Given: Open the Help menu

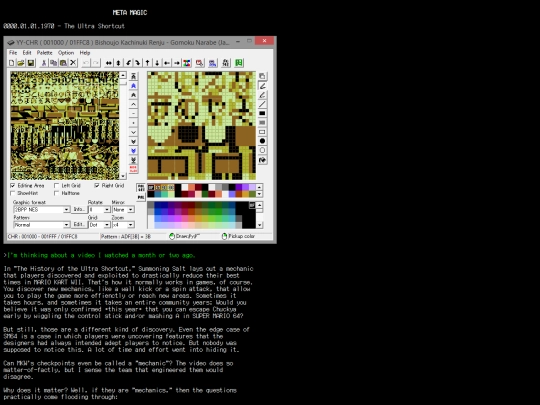Looking at the screenshot, I should point(85,53).
